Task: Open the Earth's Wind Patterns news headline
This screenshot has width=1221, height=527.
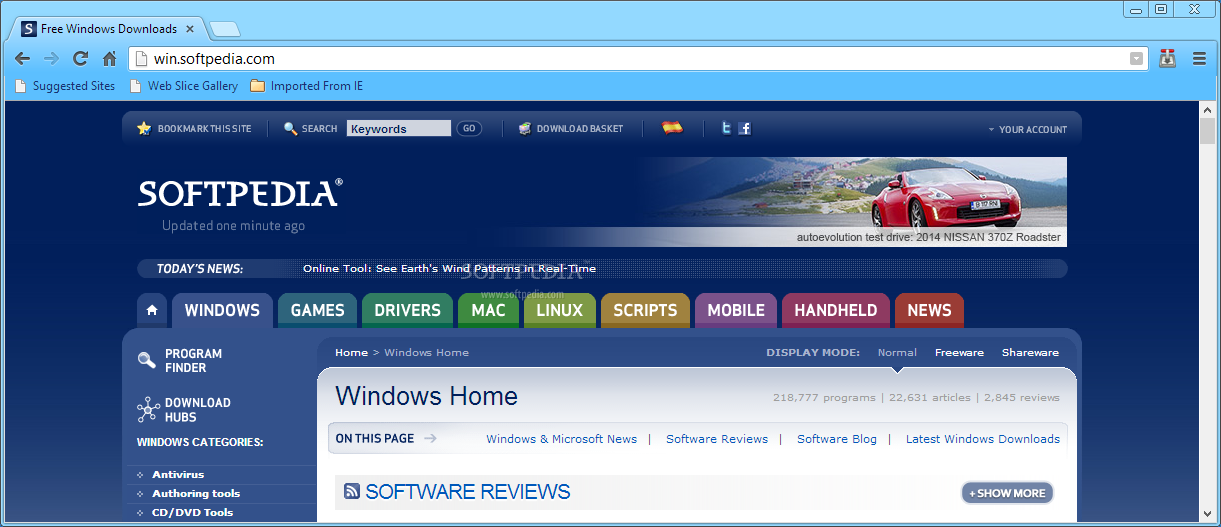Action: click(x=449, y=268)
